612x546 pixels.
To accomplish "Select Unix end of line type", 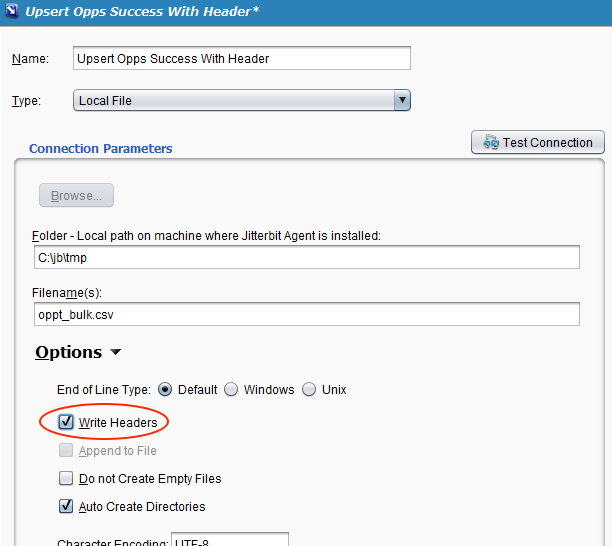I will click(x=309, y=389).
